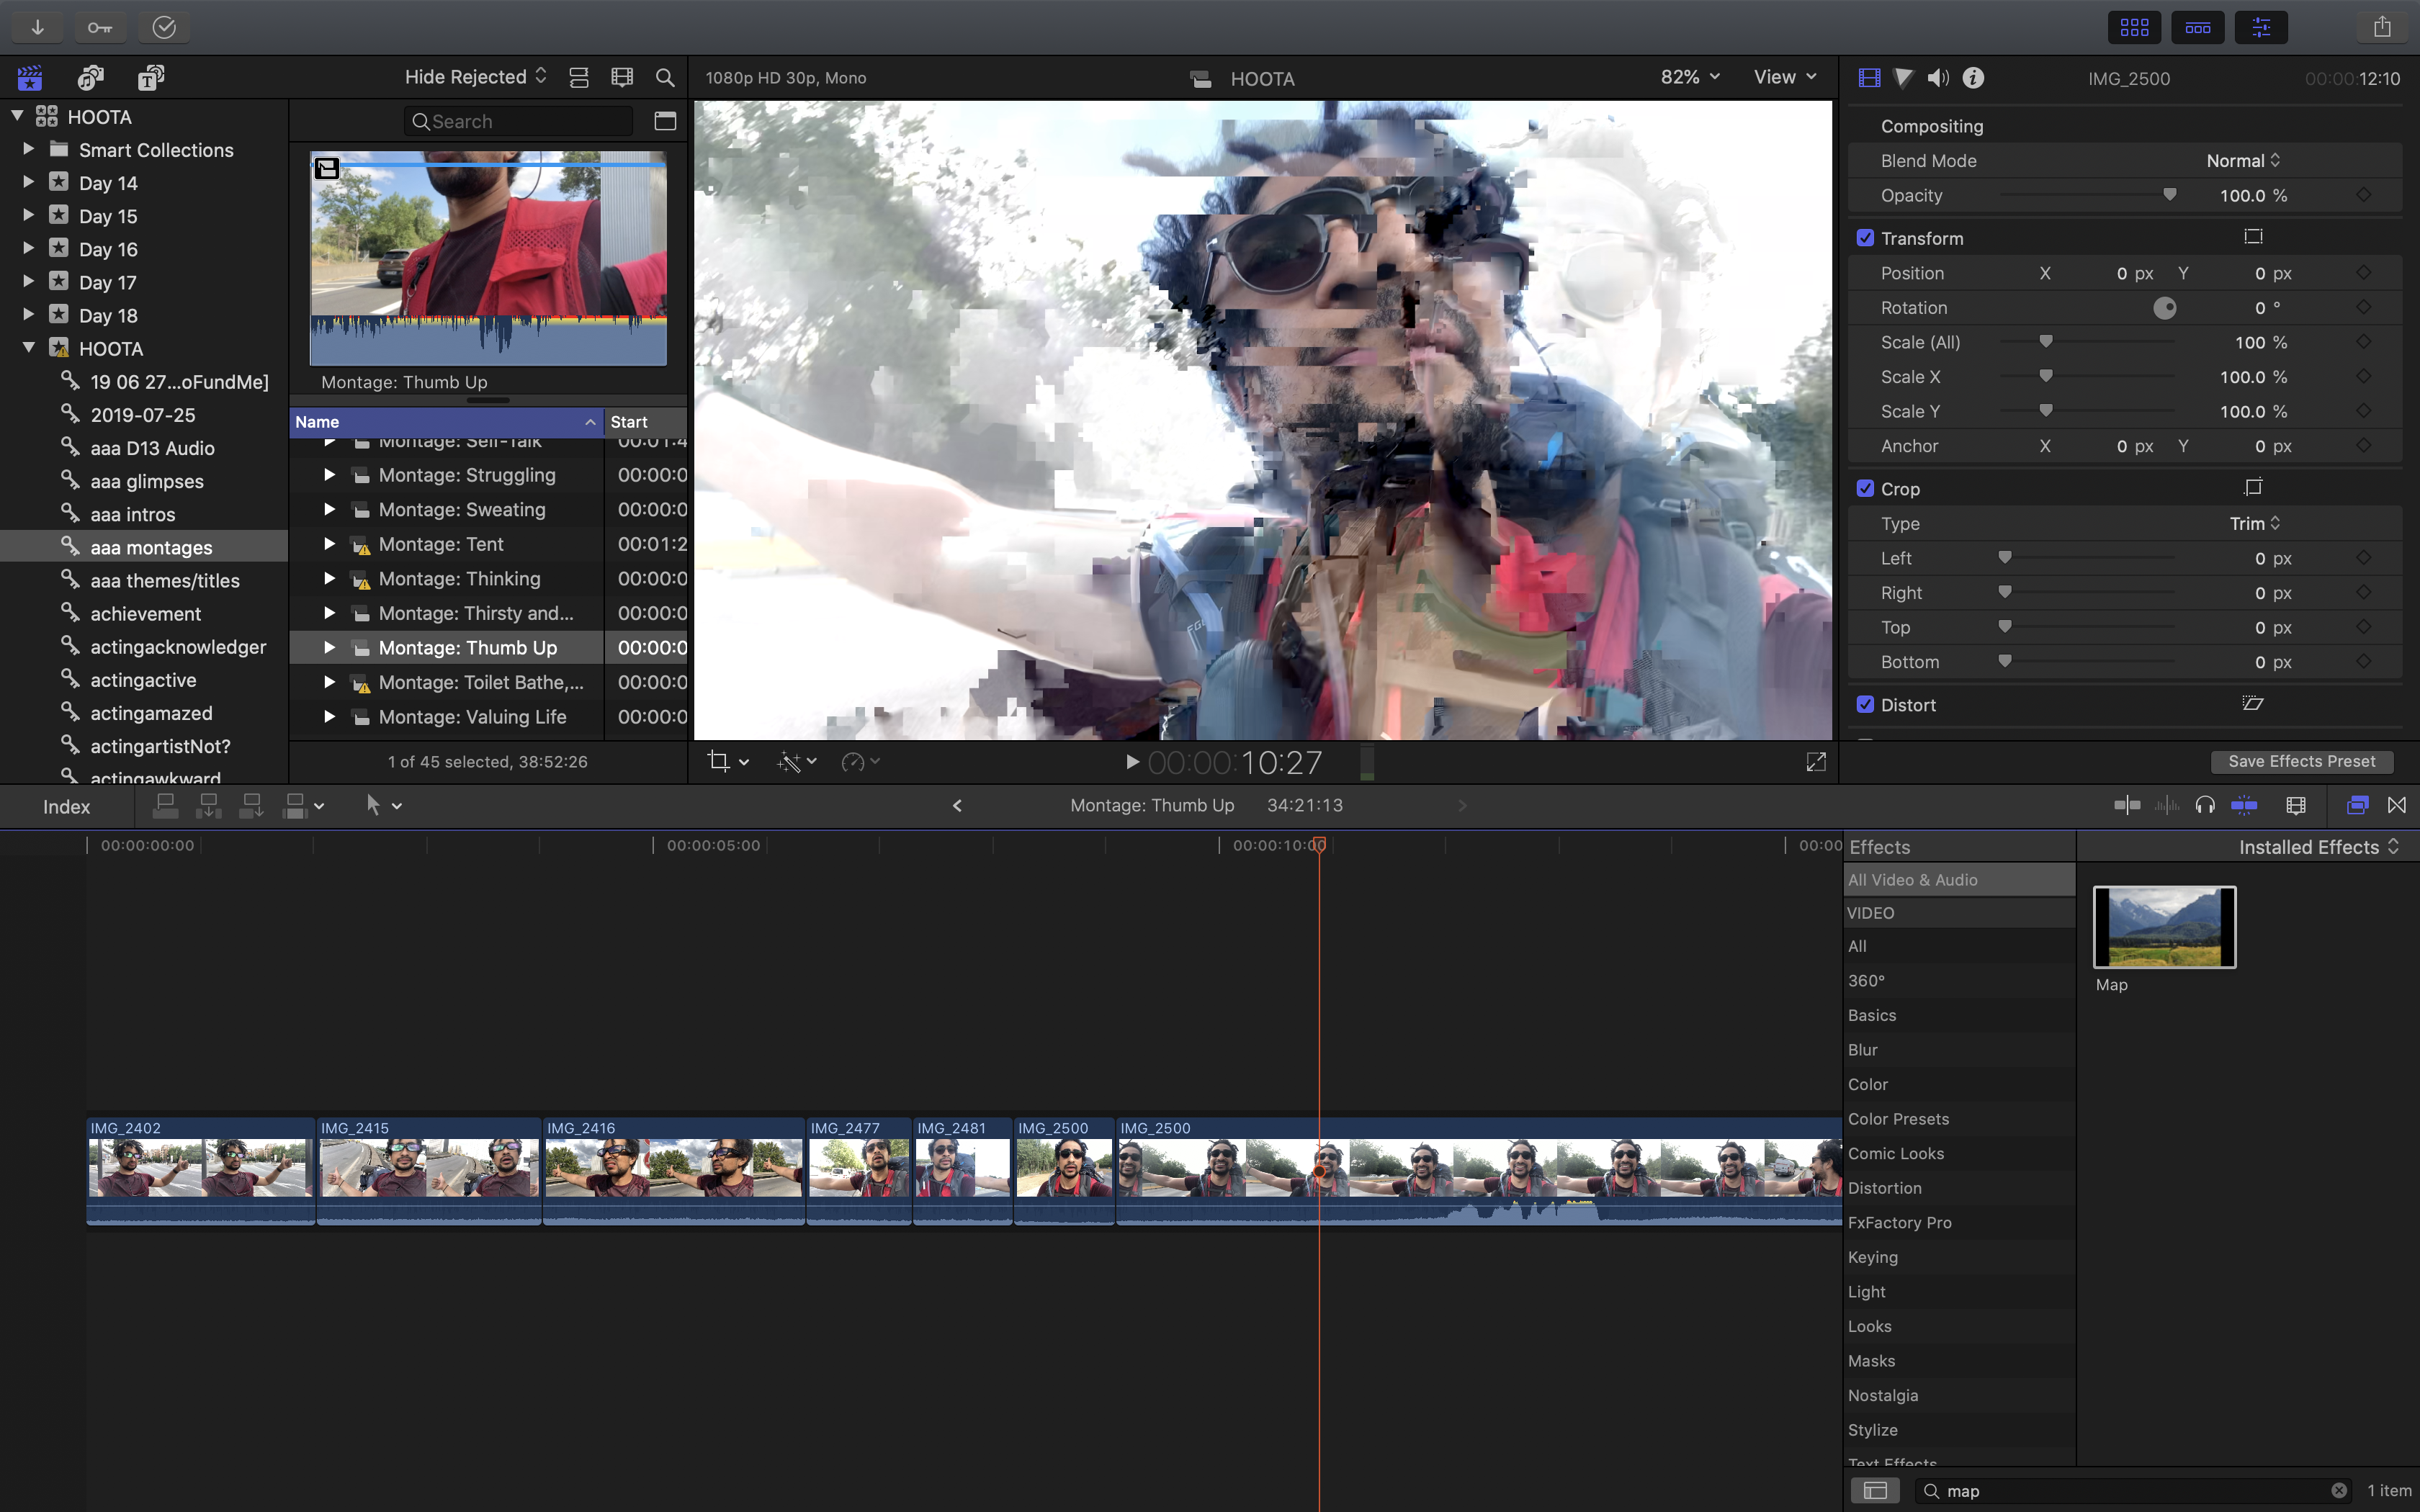Screen dimensions: 2420x1512
Task: Open the Titles and Generators sidebar
Action: point(151,77)
